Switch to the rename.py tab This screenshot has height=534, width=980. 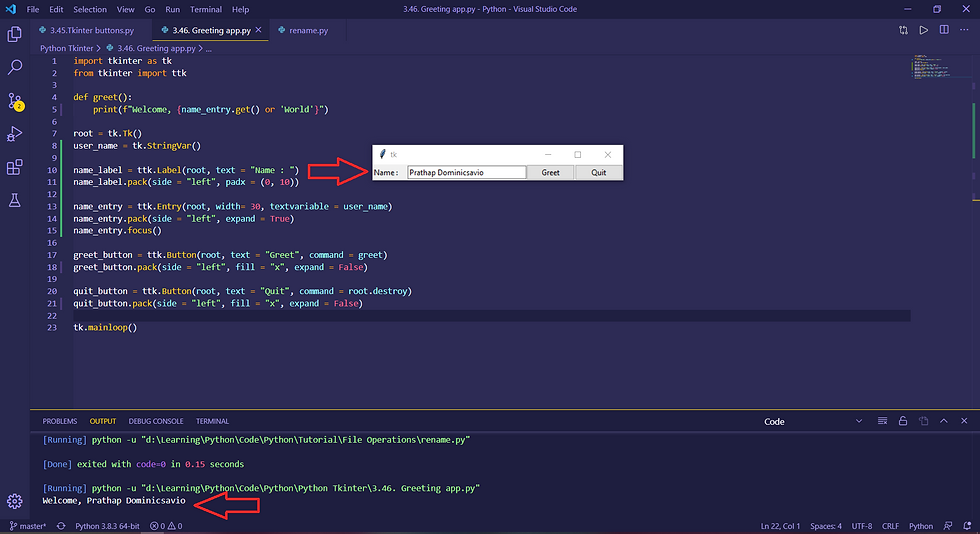[308, 30]
